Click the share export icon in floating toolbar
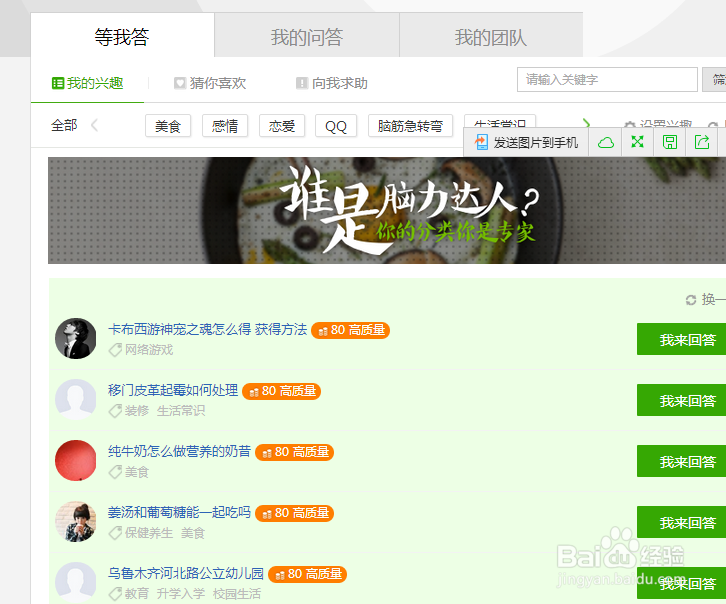Viewport: 726px width, 604px height. click(702, 142)
